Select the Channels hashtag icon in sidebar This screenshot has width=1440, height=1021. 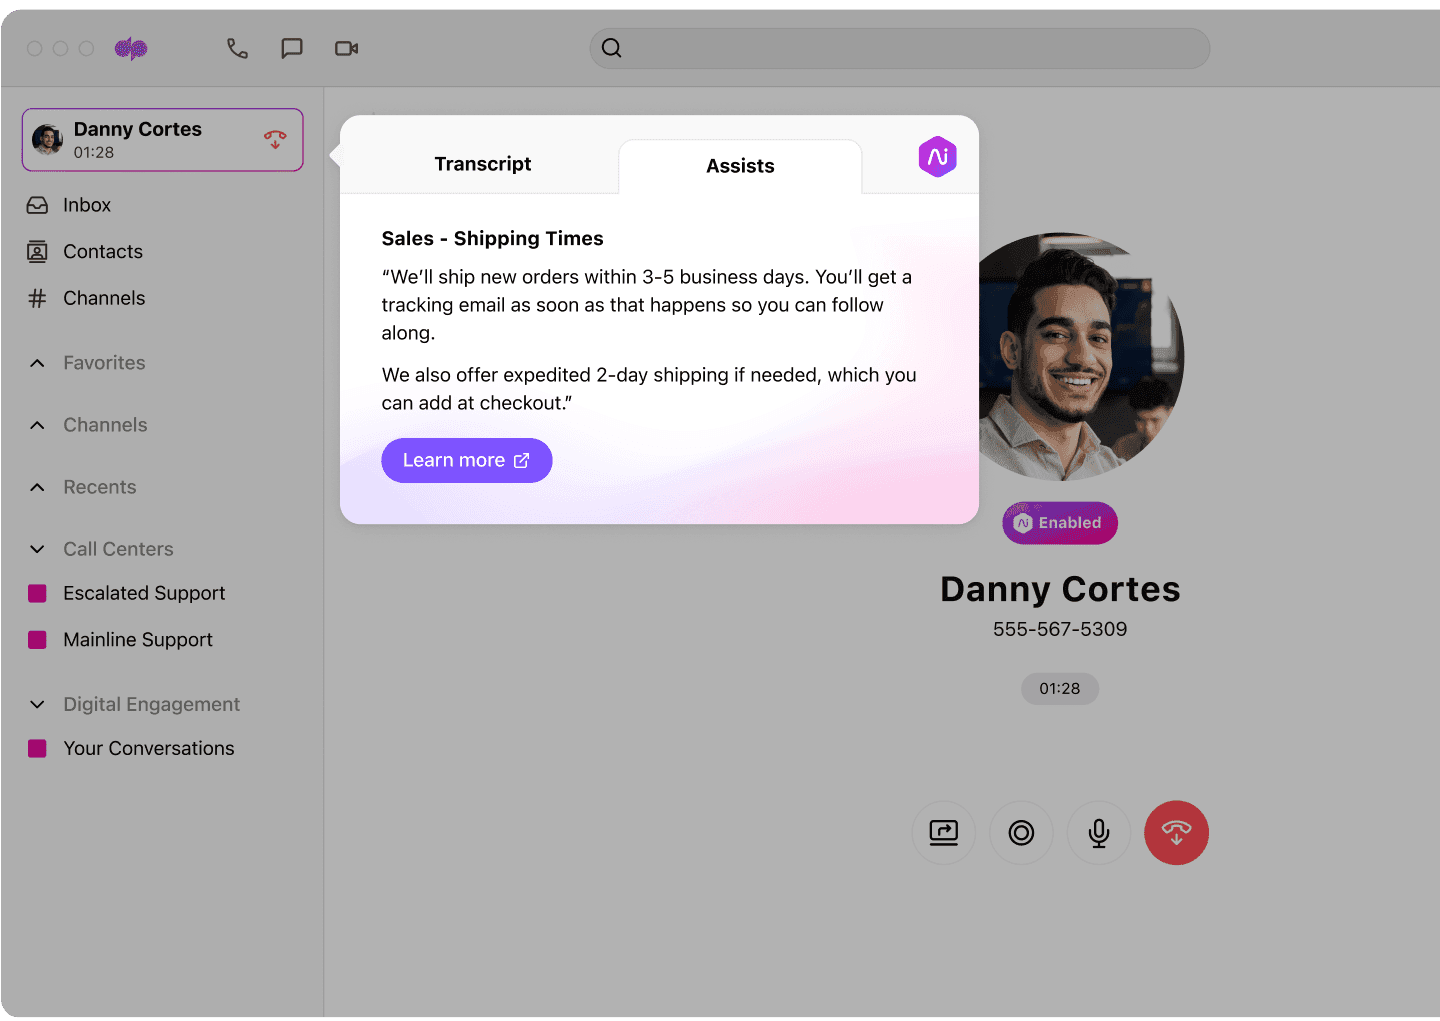pos(37,298)
